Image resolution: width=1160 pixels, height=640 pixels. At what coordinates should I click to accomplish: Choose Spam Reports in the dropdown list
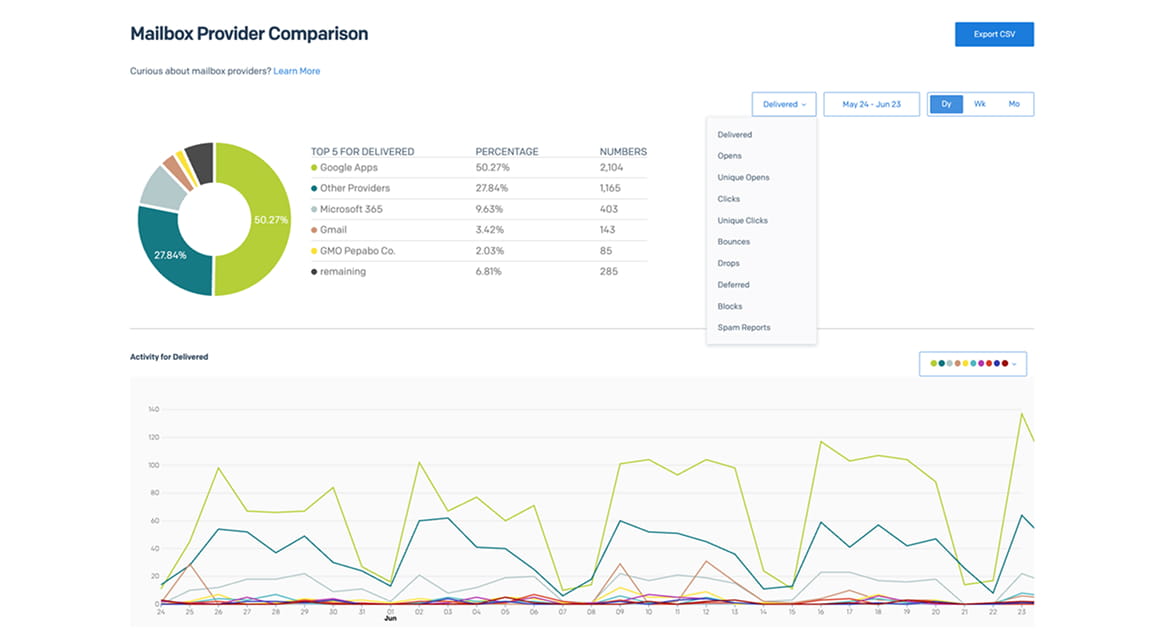tap(743, 328)
